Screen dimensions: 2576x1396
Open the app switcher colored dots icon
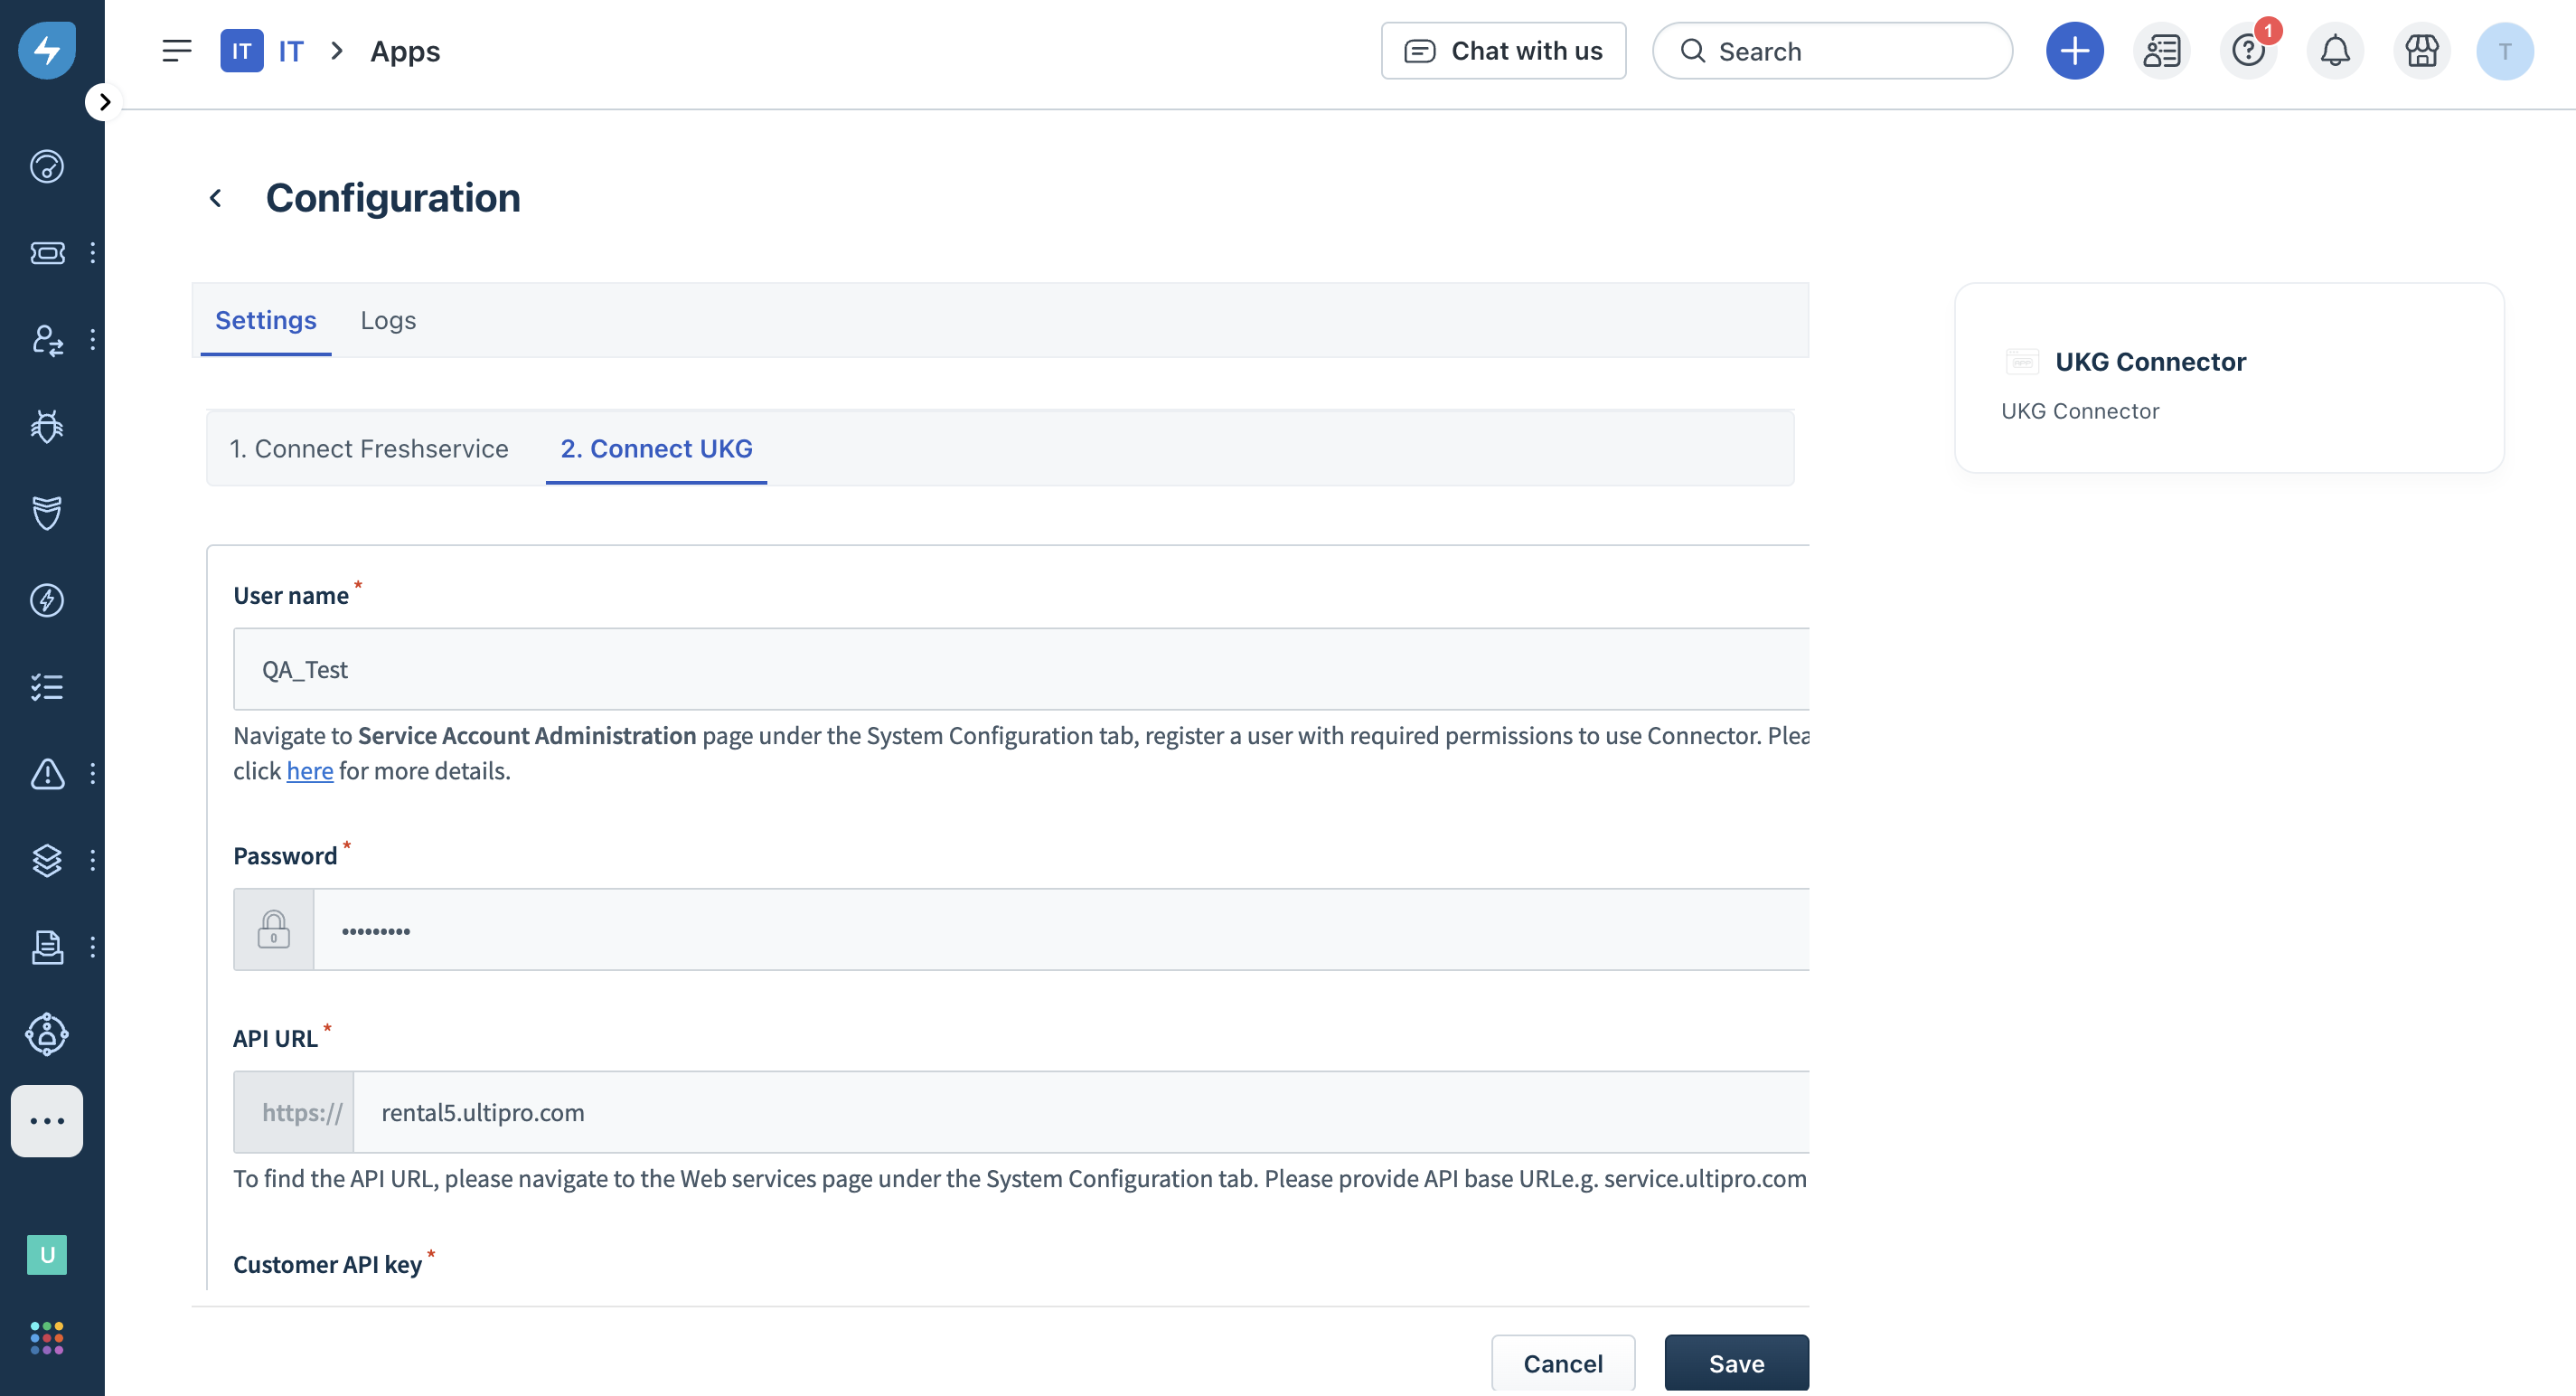[x=47, y=1337]
